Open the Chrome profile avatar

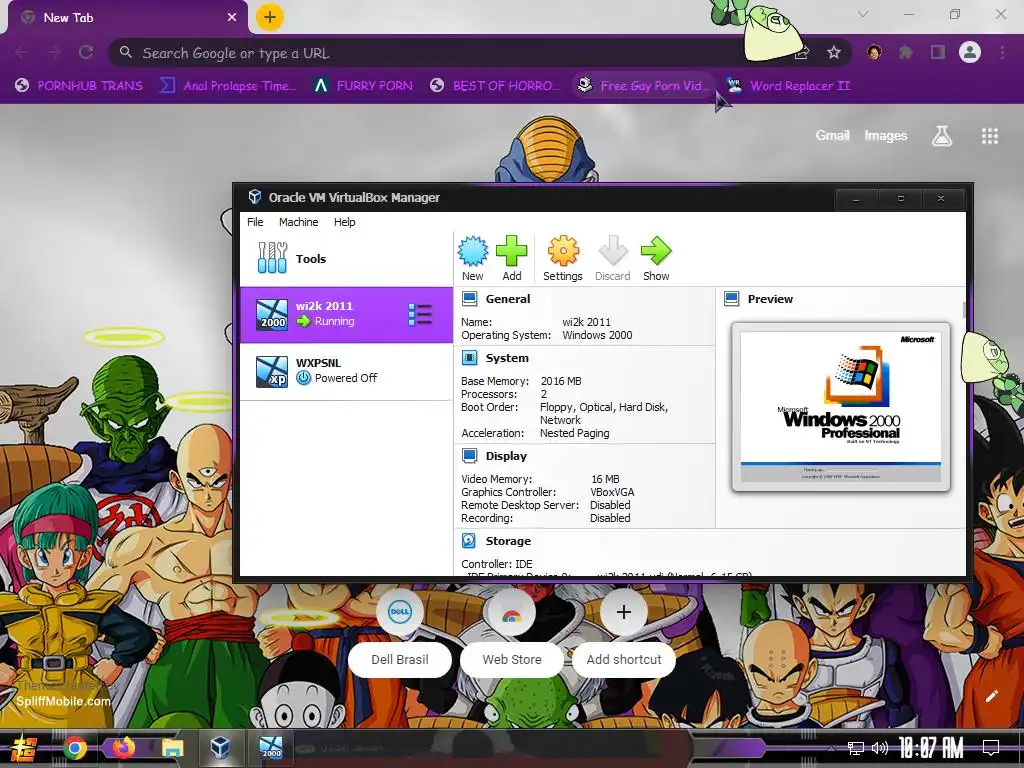pyautogui.click(x=970, y=52)
